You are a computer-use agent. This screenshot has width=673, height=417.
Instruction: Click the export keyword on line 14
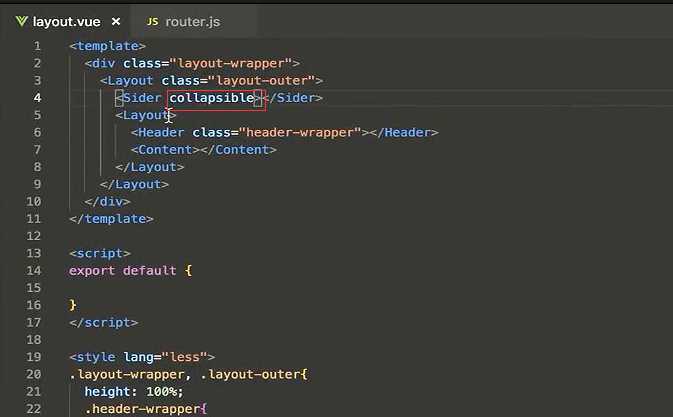point(92,271)
